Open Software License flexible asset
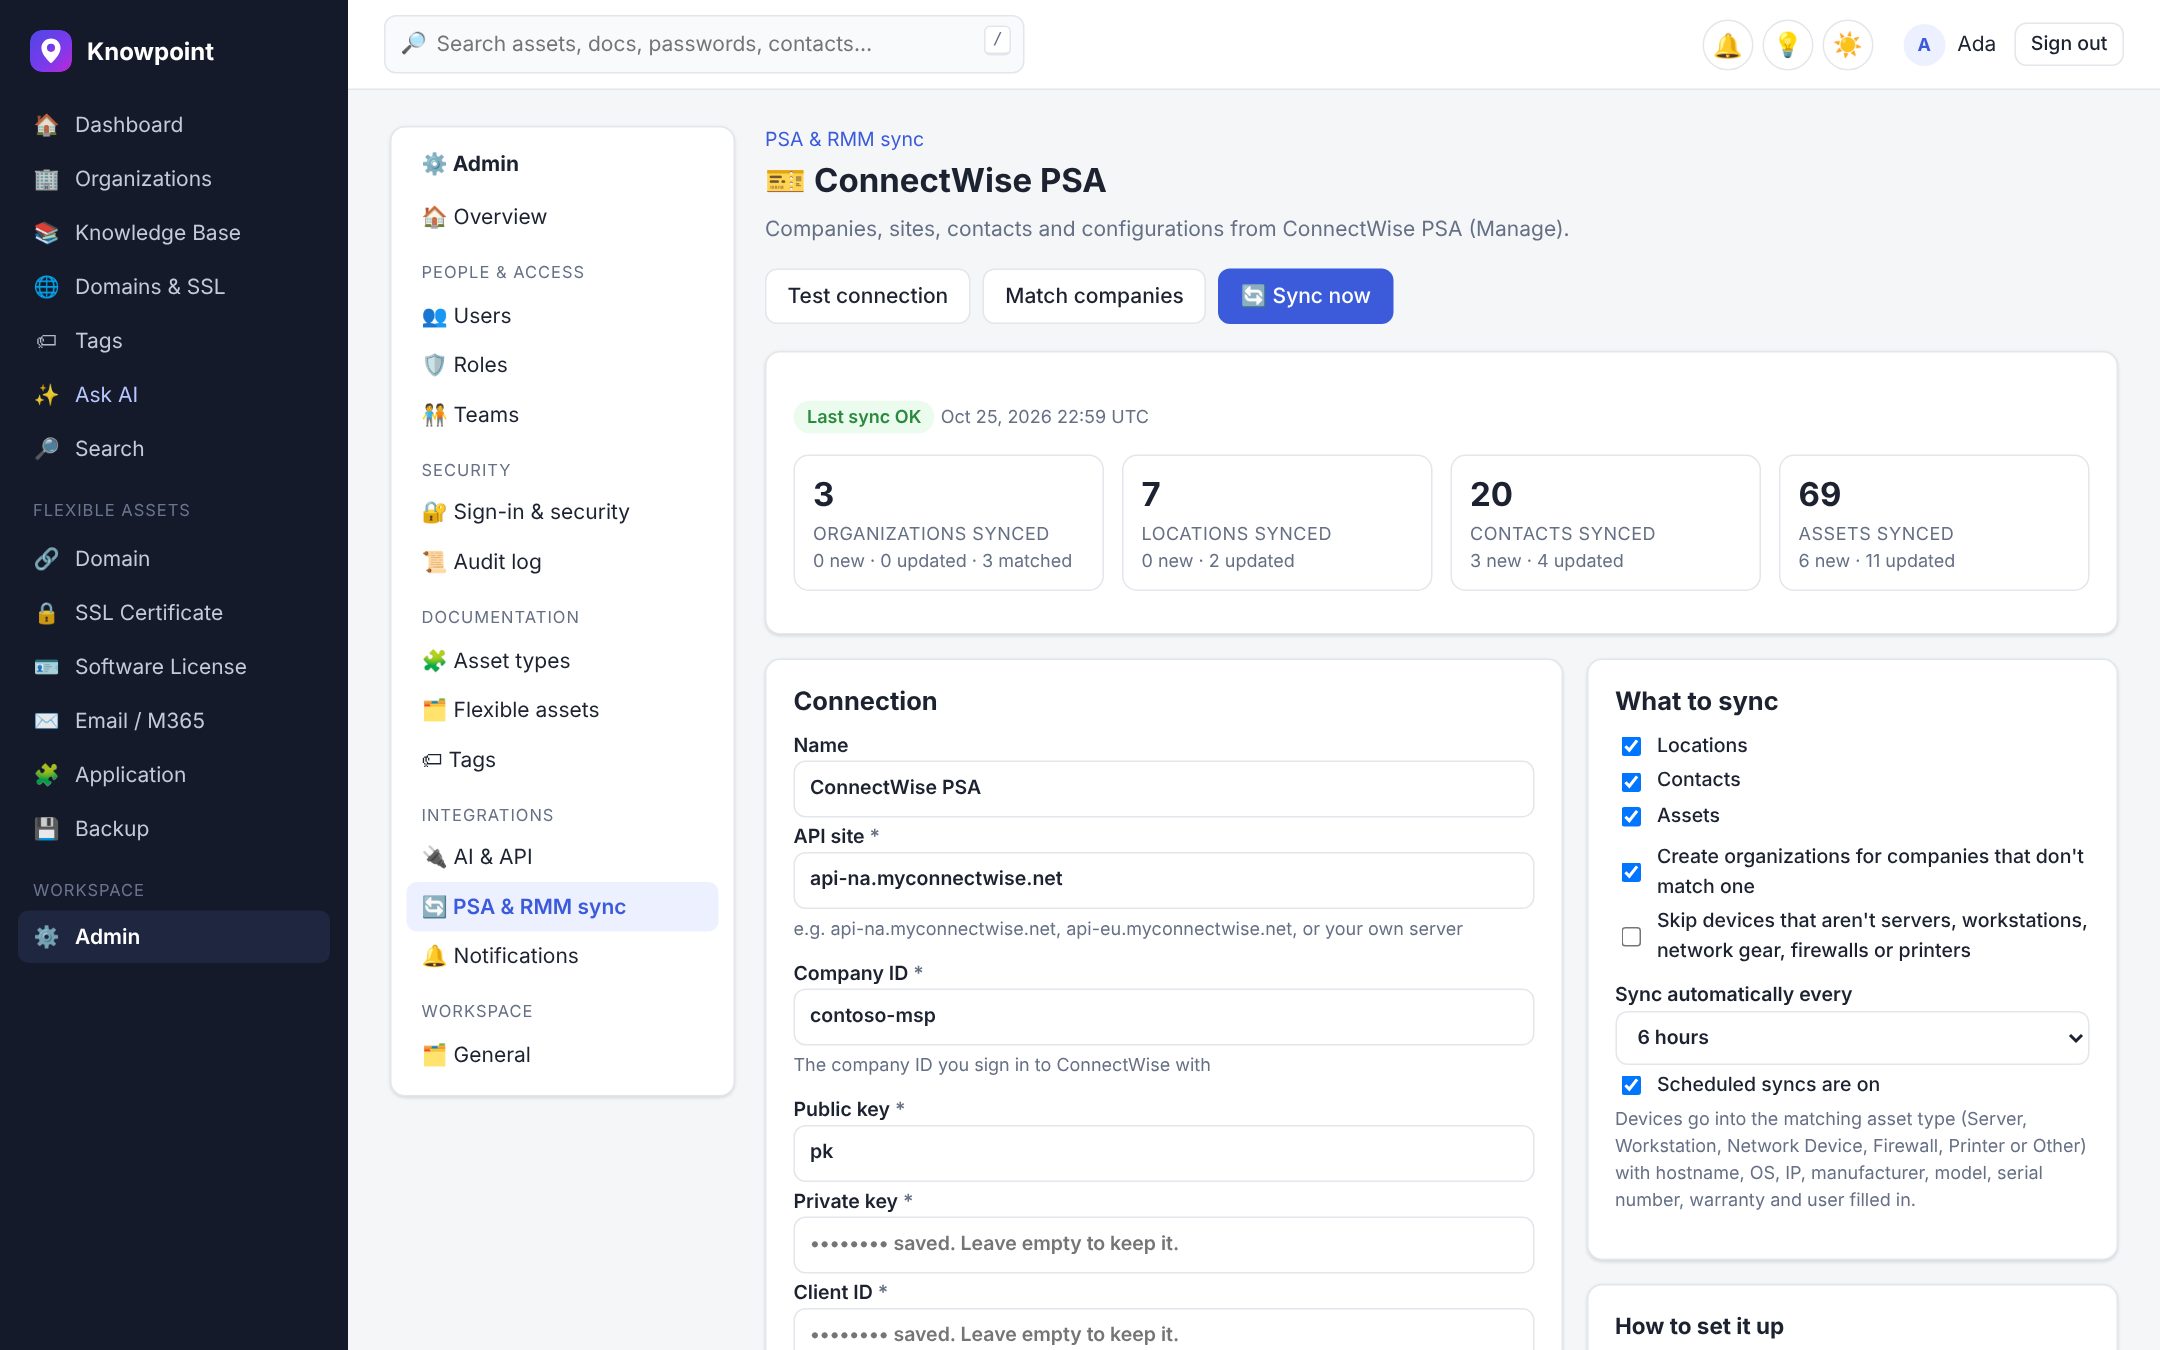The height and width of the screenshot is (1350, 2160). (174, 667)
